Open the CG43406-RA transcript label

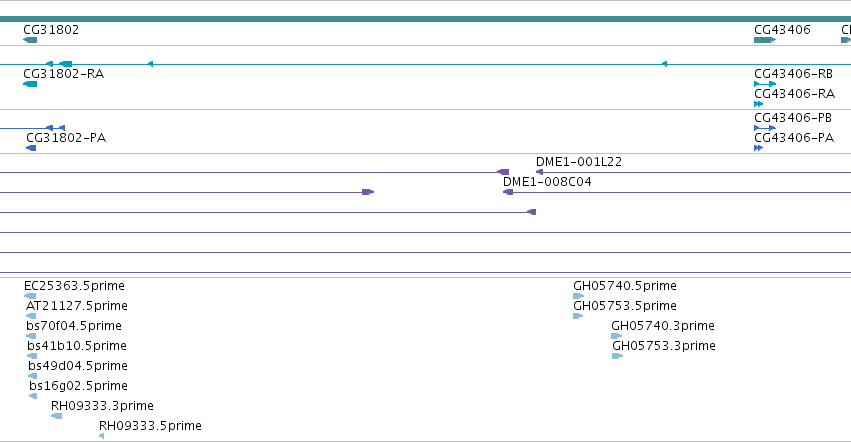795,94
